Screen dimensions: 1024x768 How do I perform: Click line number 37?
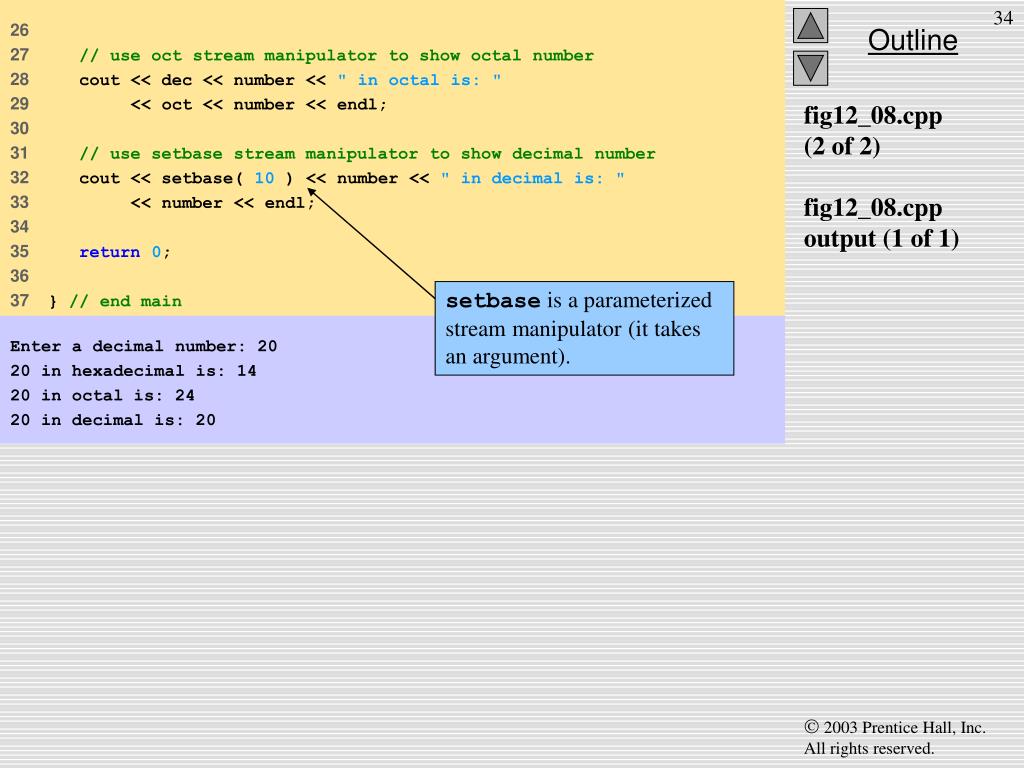[20, 300]
